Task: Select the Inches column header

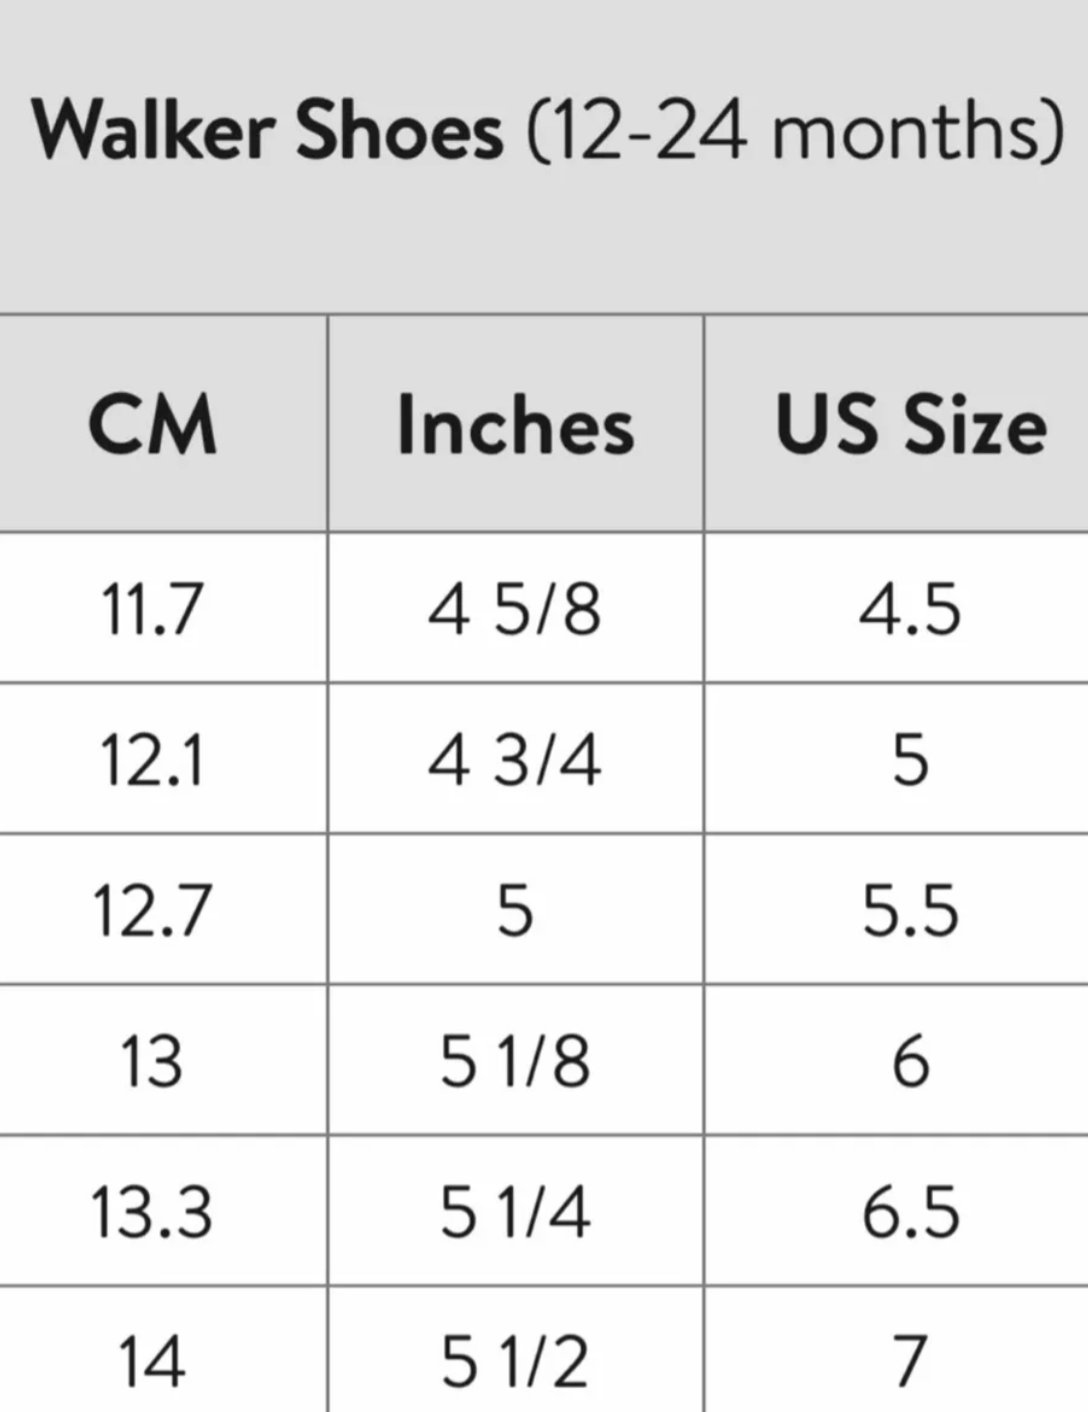Action: (515, 425)
